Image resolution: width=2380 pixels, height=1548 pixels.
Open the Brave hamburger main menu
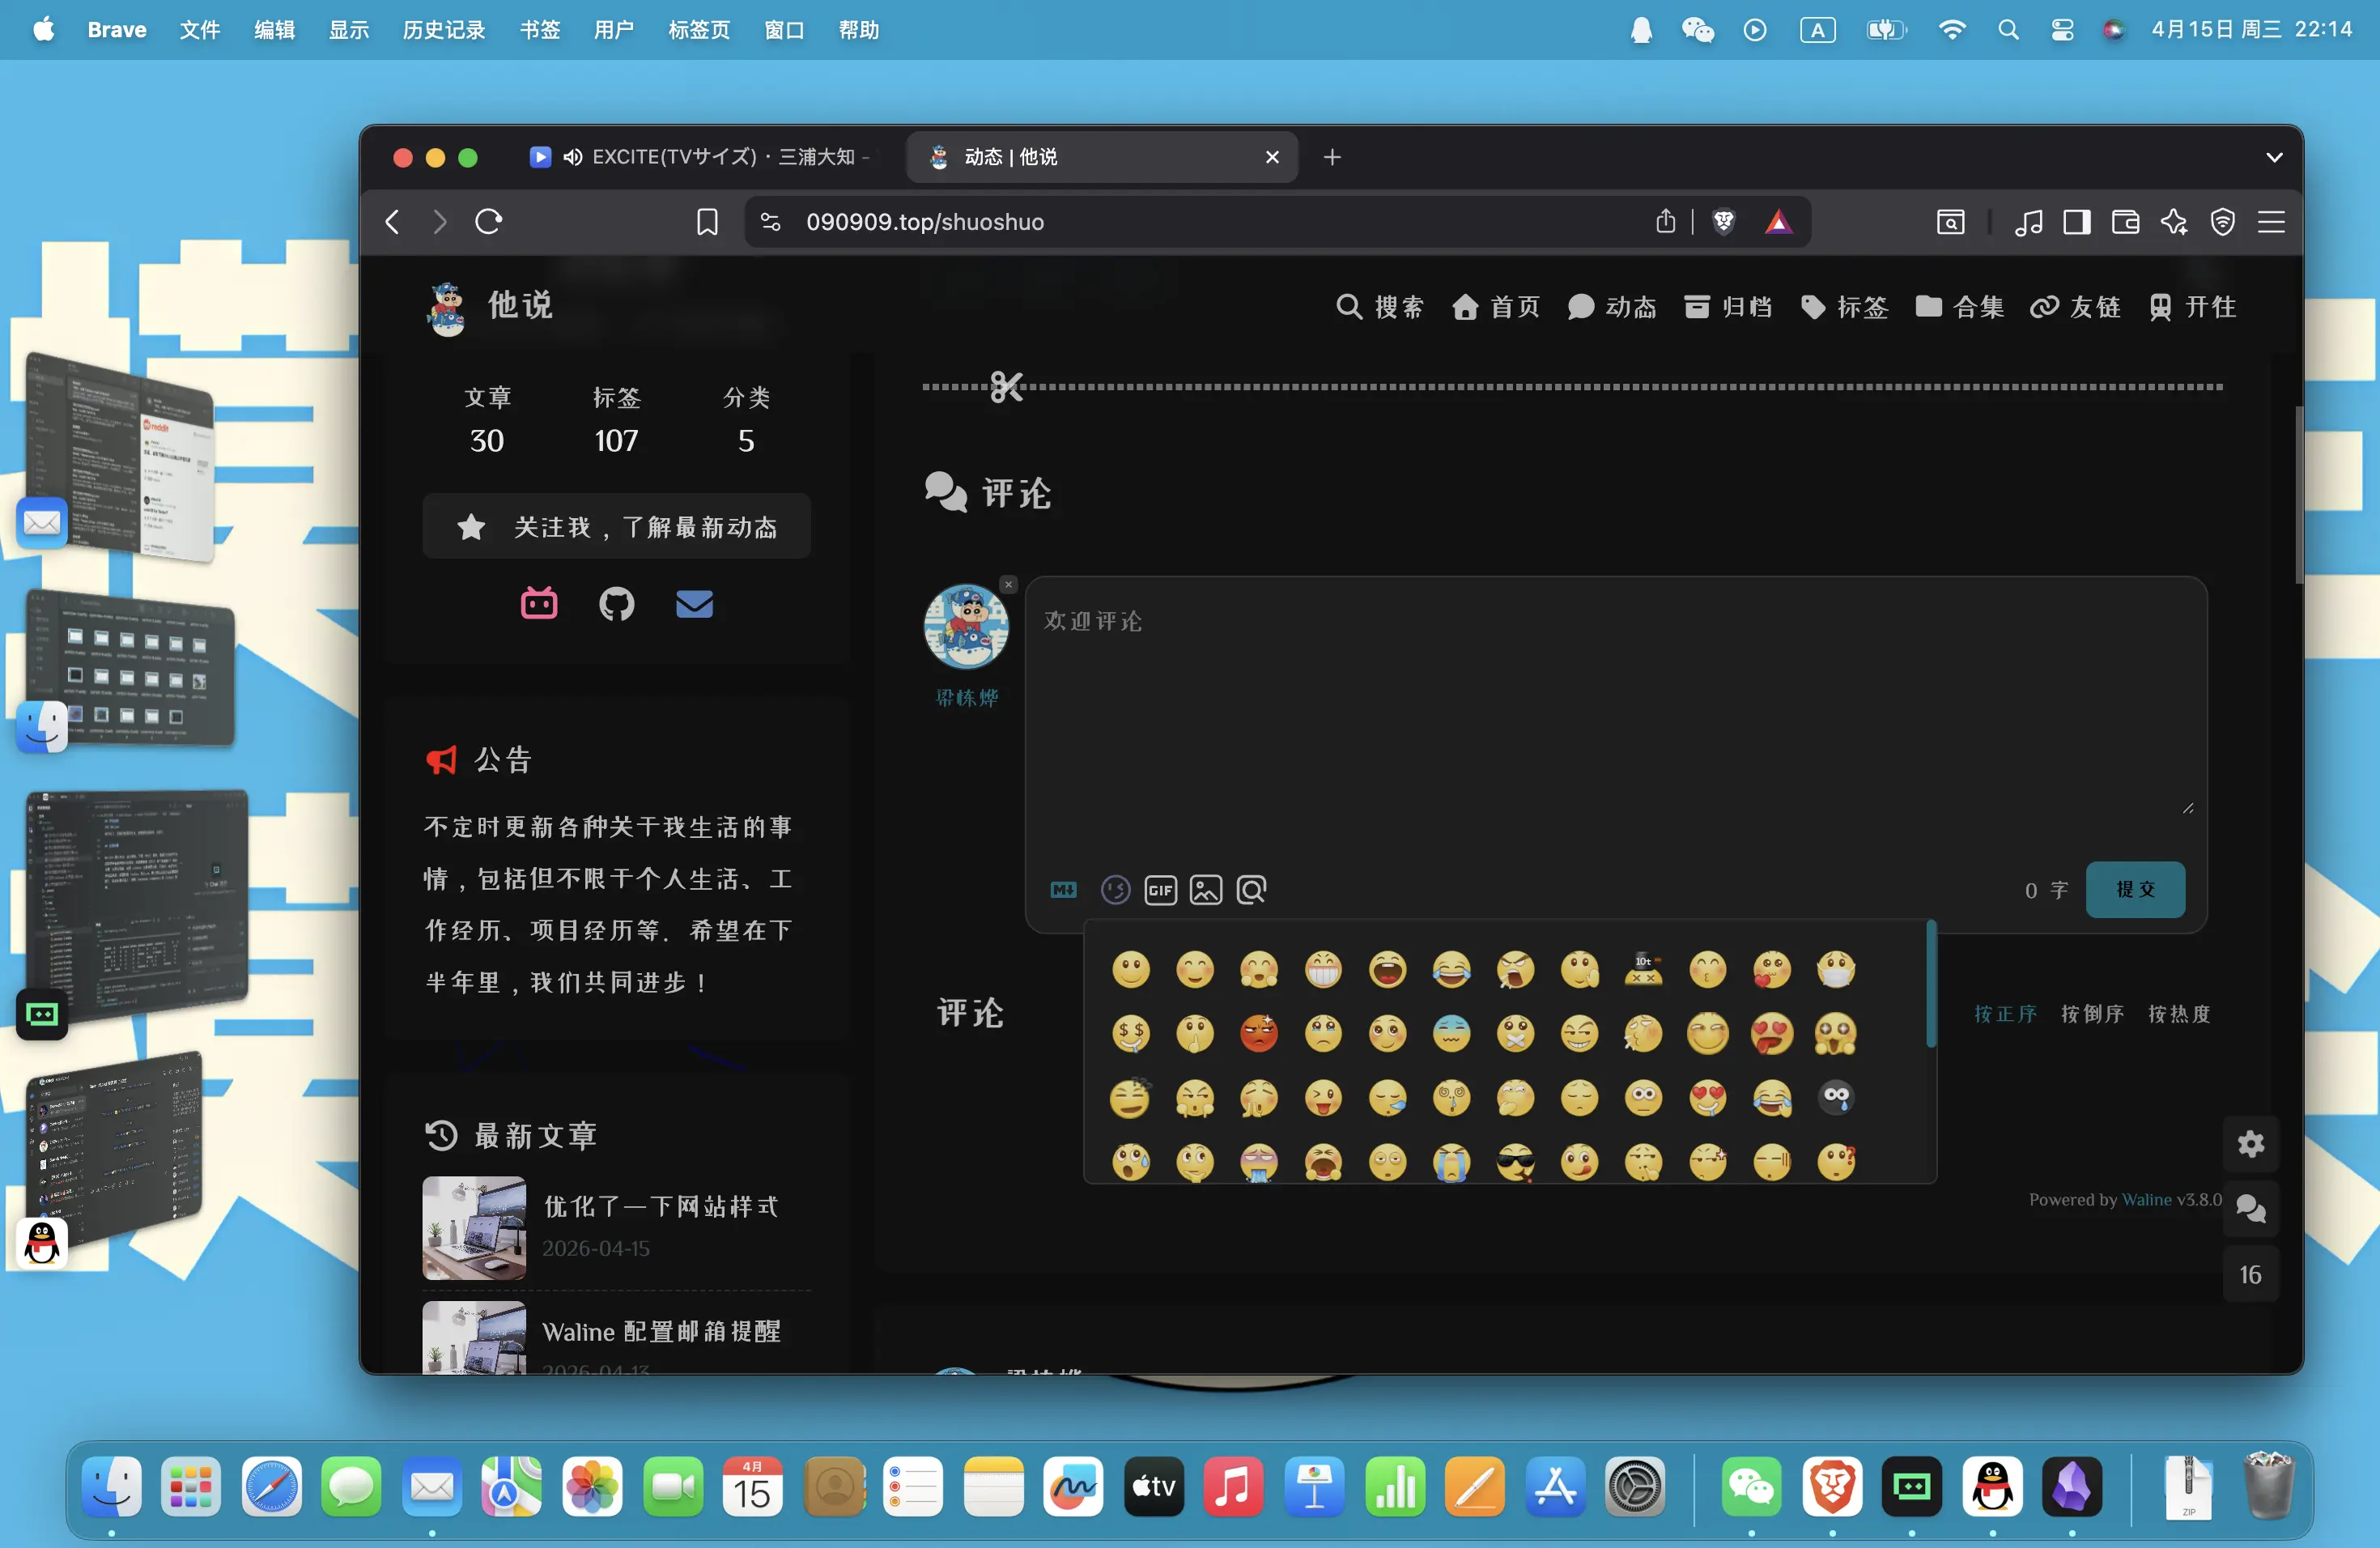(2271, 221)
